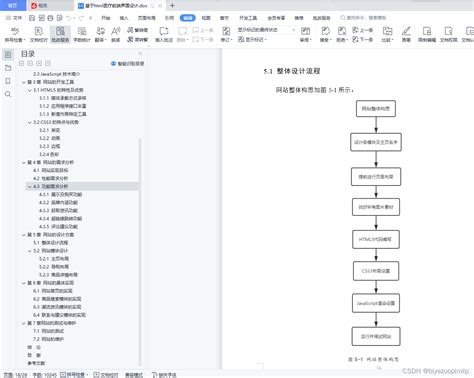Collapse the Chapter 4 outline node
The width and height of the screenshot is (474, 378).
point(24,162)
